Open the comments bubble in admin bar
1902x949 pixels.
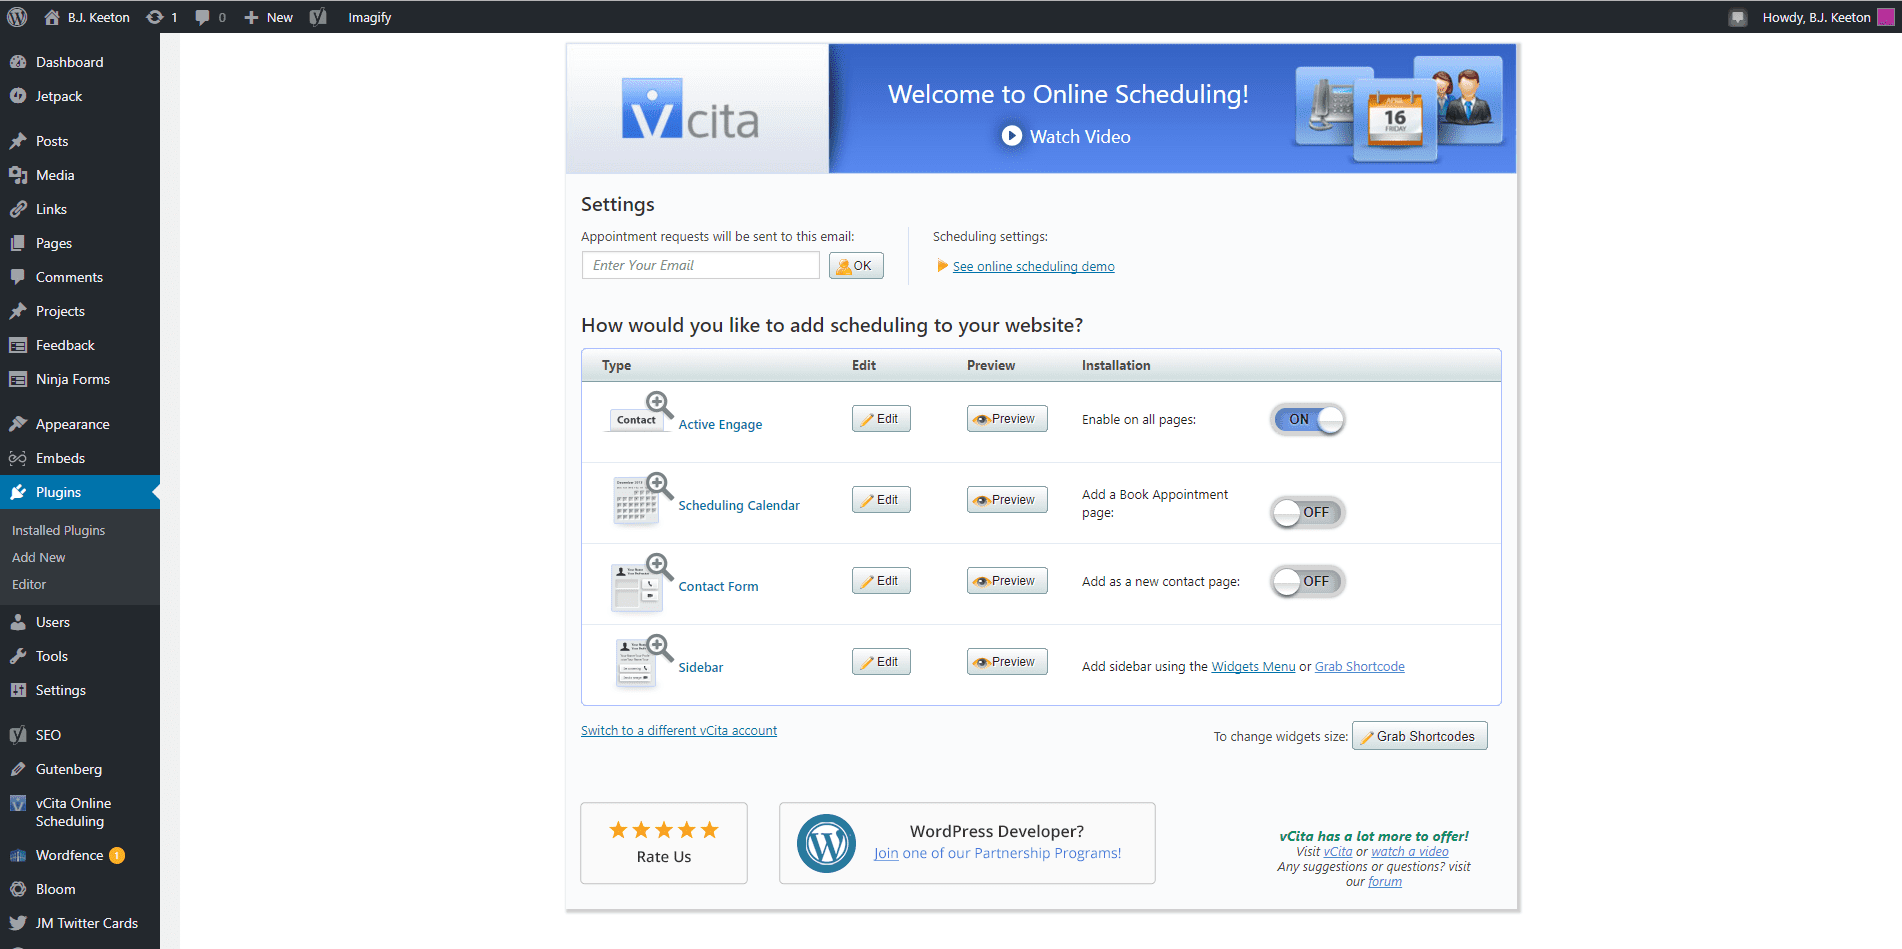click(210, 17)
